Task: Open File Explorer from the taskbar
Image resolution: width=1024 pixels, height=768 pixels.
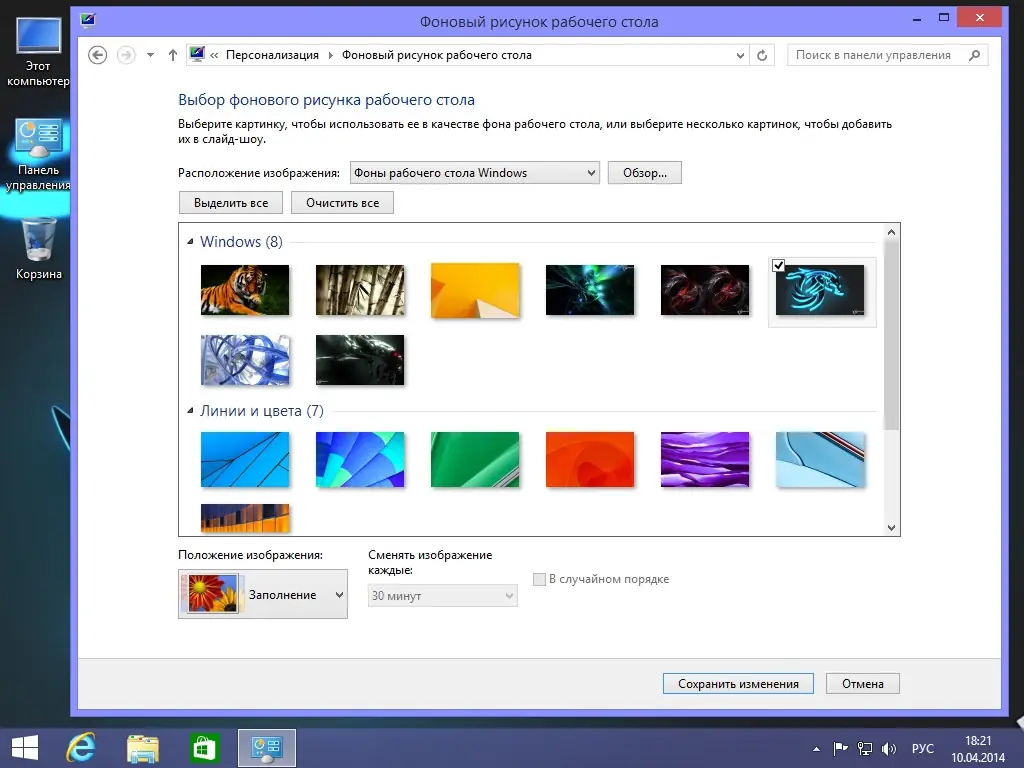Action: 143,747
